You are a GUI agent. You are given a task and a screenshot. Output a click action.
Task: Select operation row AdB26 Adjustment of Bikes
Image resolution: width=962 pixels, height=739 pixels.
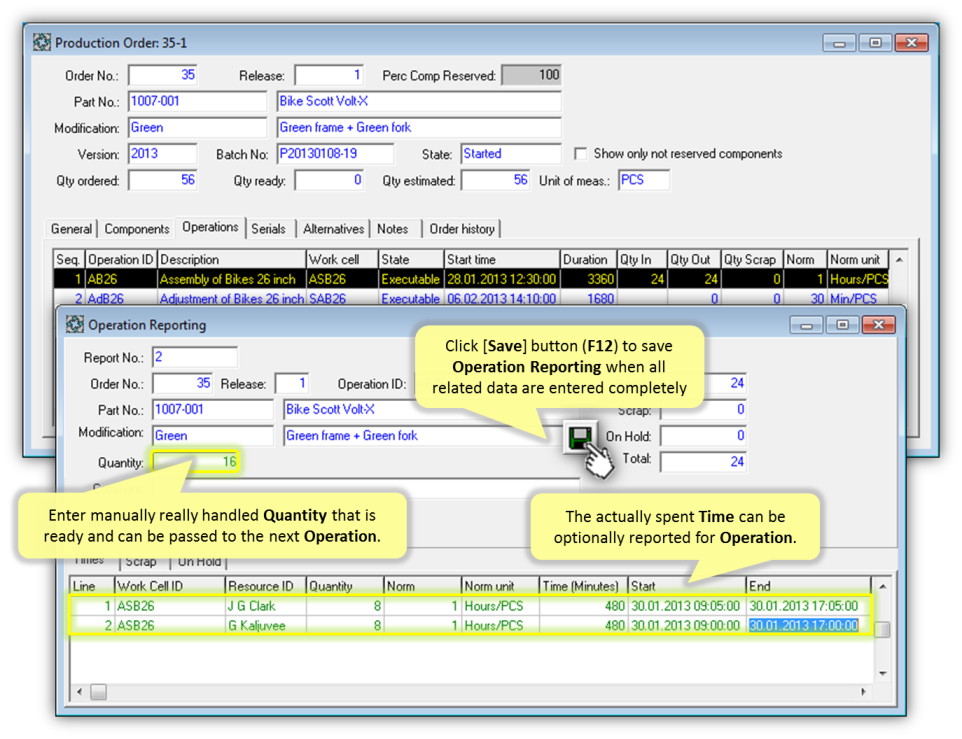click(x=471, y=299)
